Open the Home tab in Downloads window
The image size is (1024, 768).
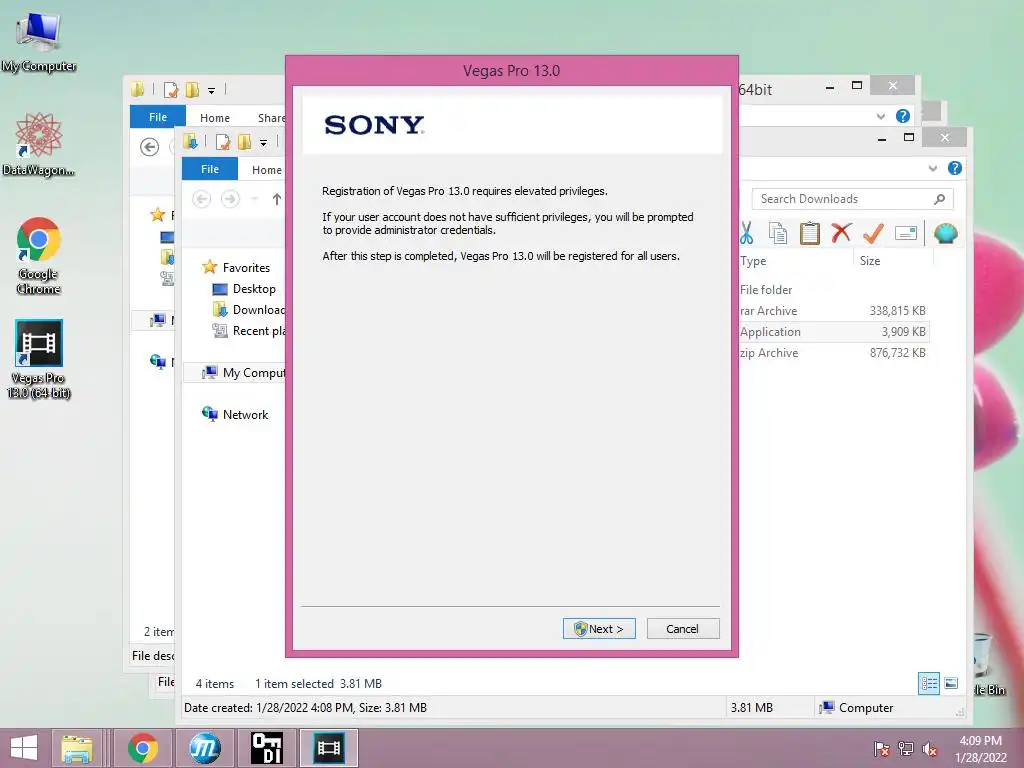pyautogui.click(x=266, y=170)
